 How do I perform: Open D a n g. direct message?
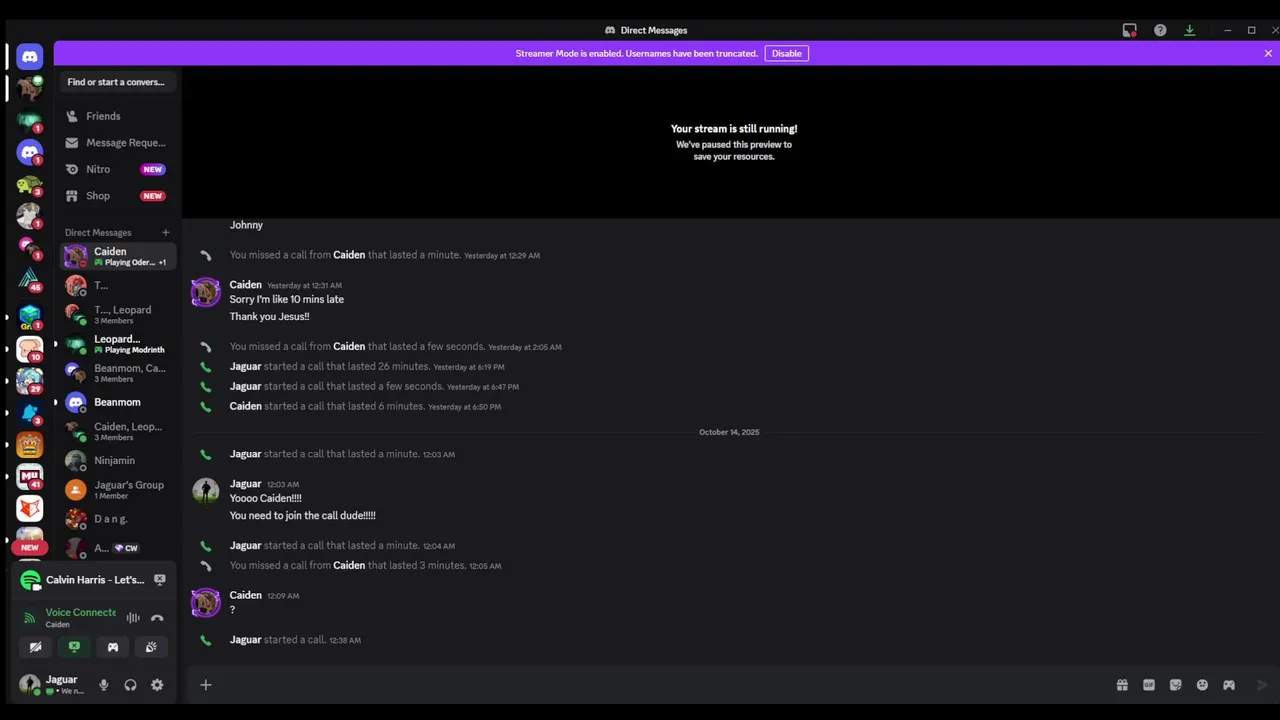[x=118, y=519]
